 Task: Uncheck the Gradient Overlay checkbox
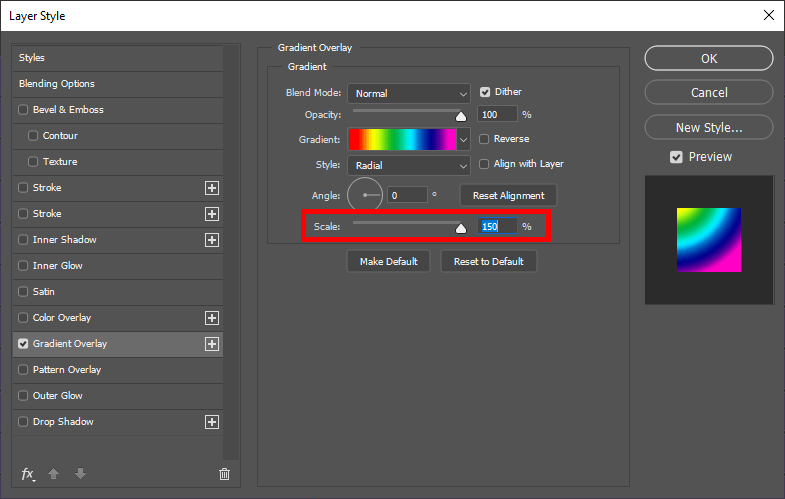point(23,344)
